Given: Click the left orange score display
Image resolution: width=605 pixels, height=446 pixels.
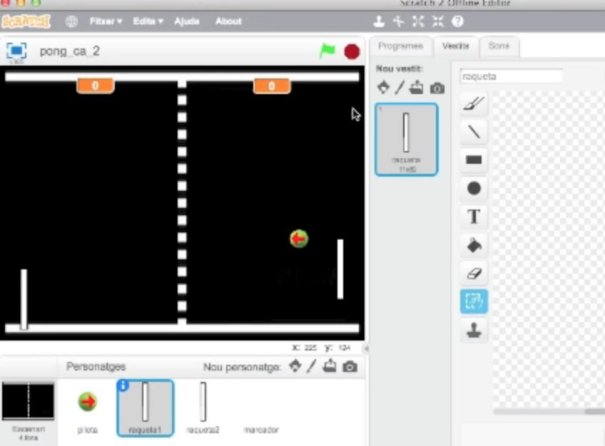Looking at the screenshot, I should click(95, 86).
